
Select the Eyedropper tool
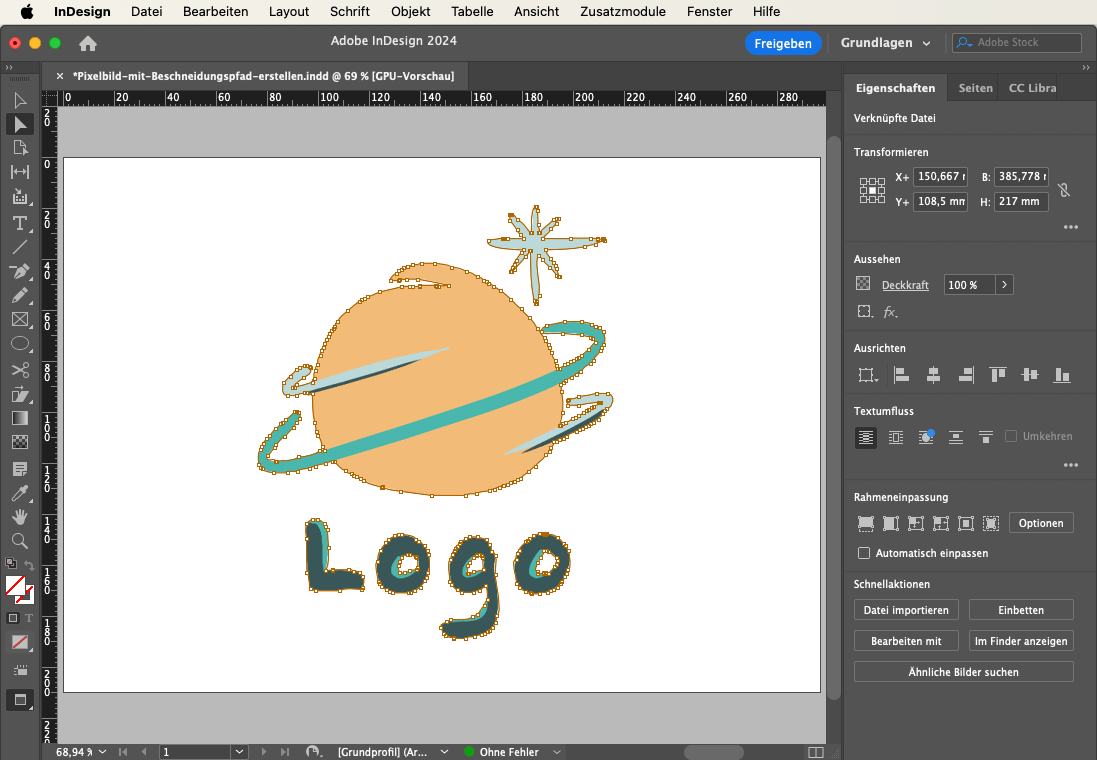[x=19, y=493]
